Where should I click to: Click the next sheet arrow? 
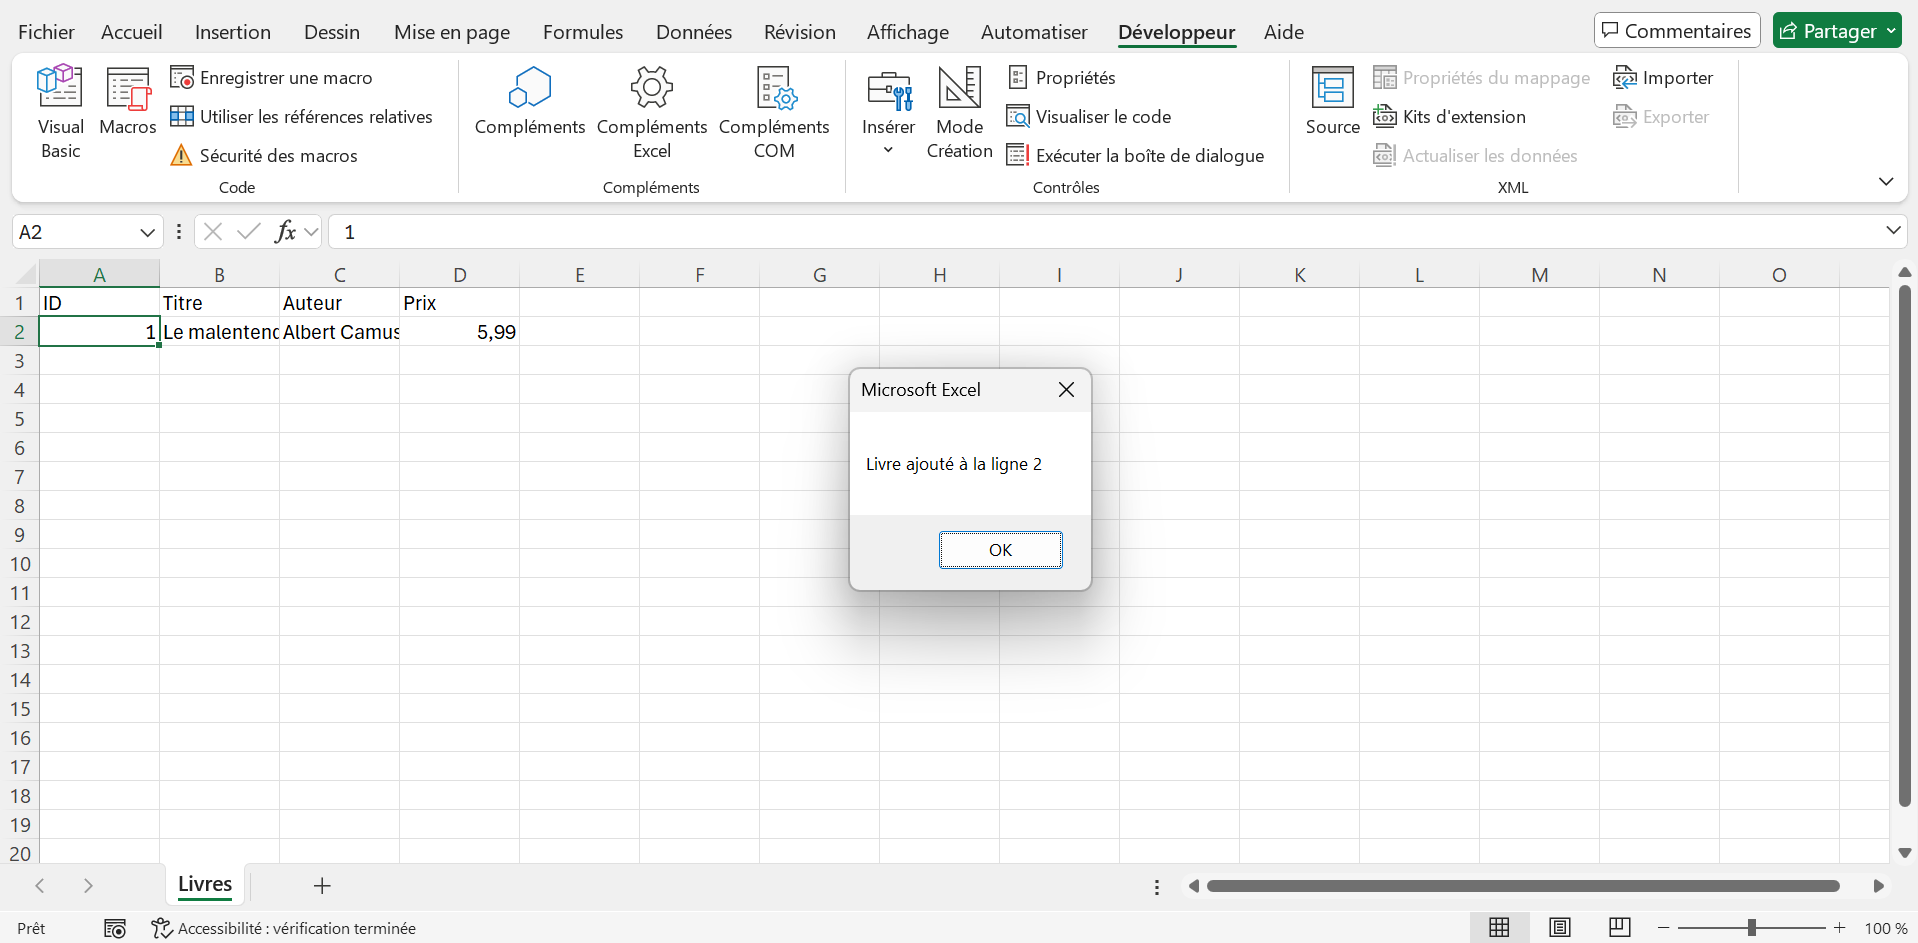pos(88,885)
